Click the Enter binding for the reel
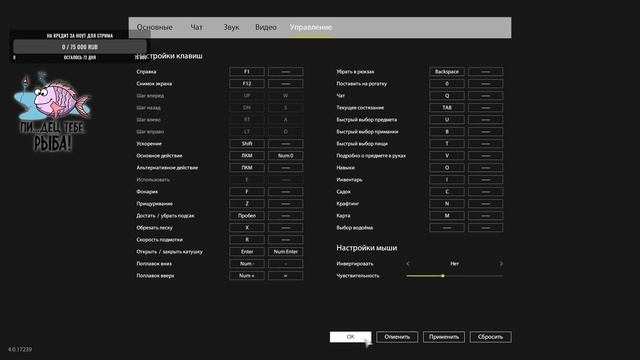The image size is (640, 360). [x=247, y=252]
